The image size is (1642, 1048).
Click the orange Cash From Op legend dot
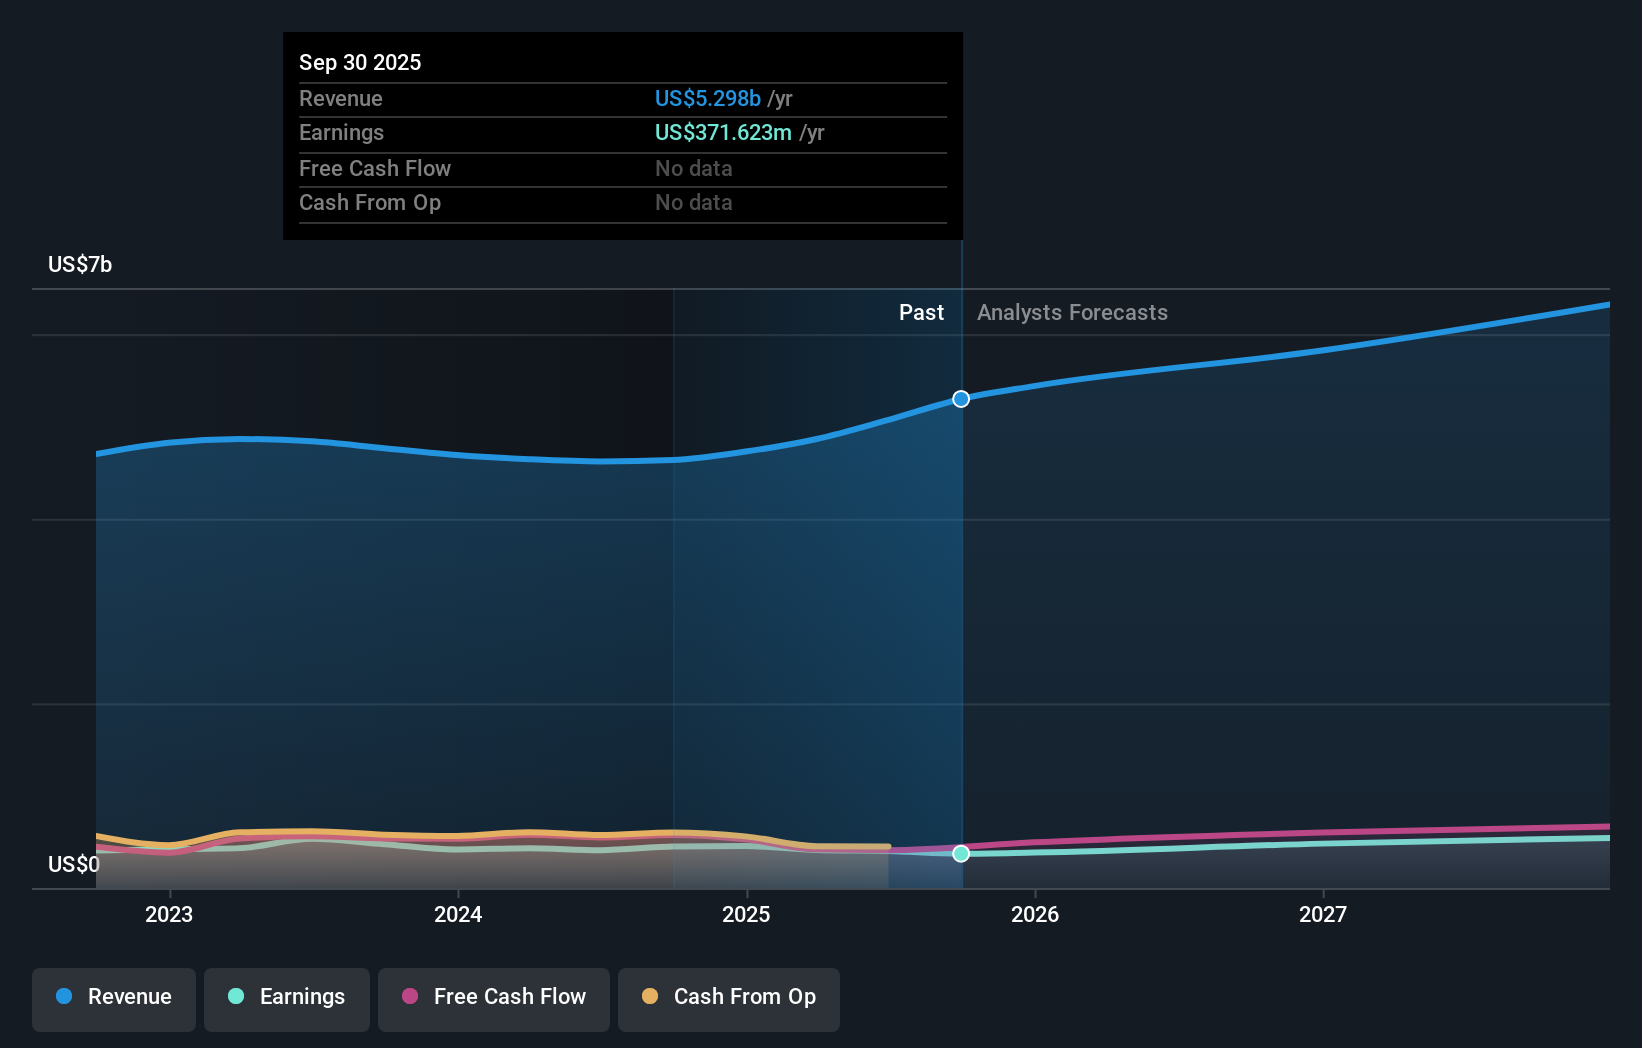[651, 997]
